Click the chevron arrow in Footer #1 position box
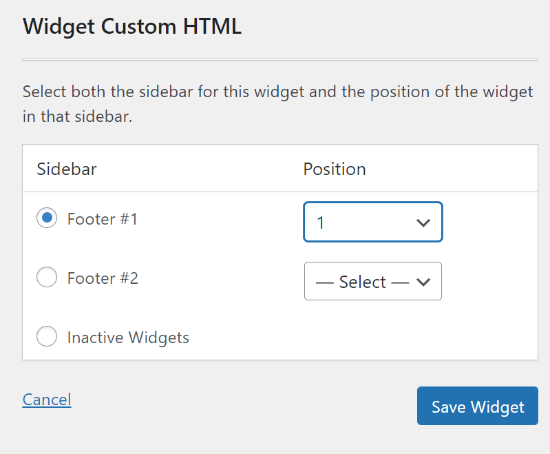The height and width of the screenshot is (454, 550). click(423, 223)
